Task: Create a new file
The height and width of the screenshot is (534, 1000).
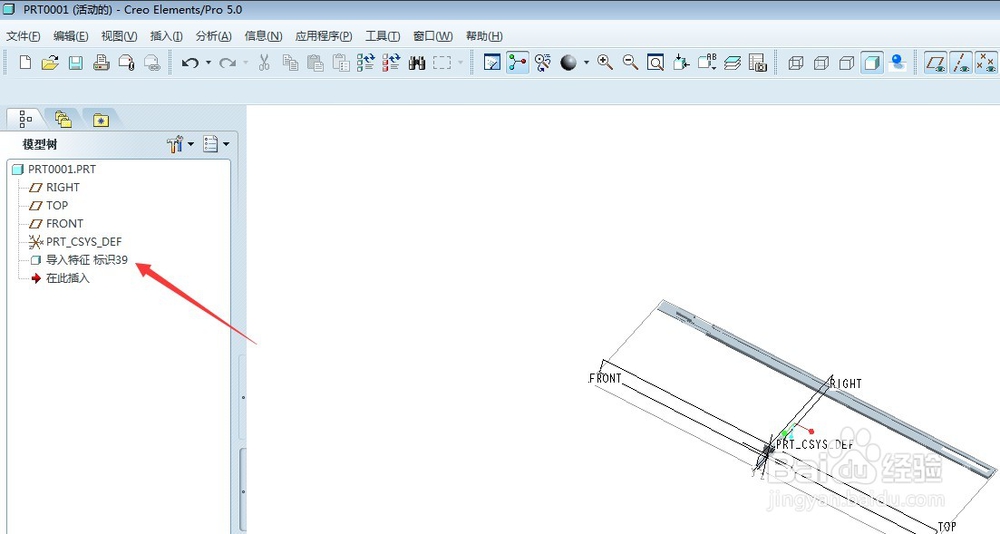Action: coord(25,63)
